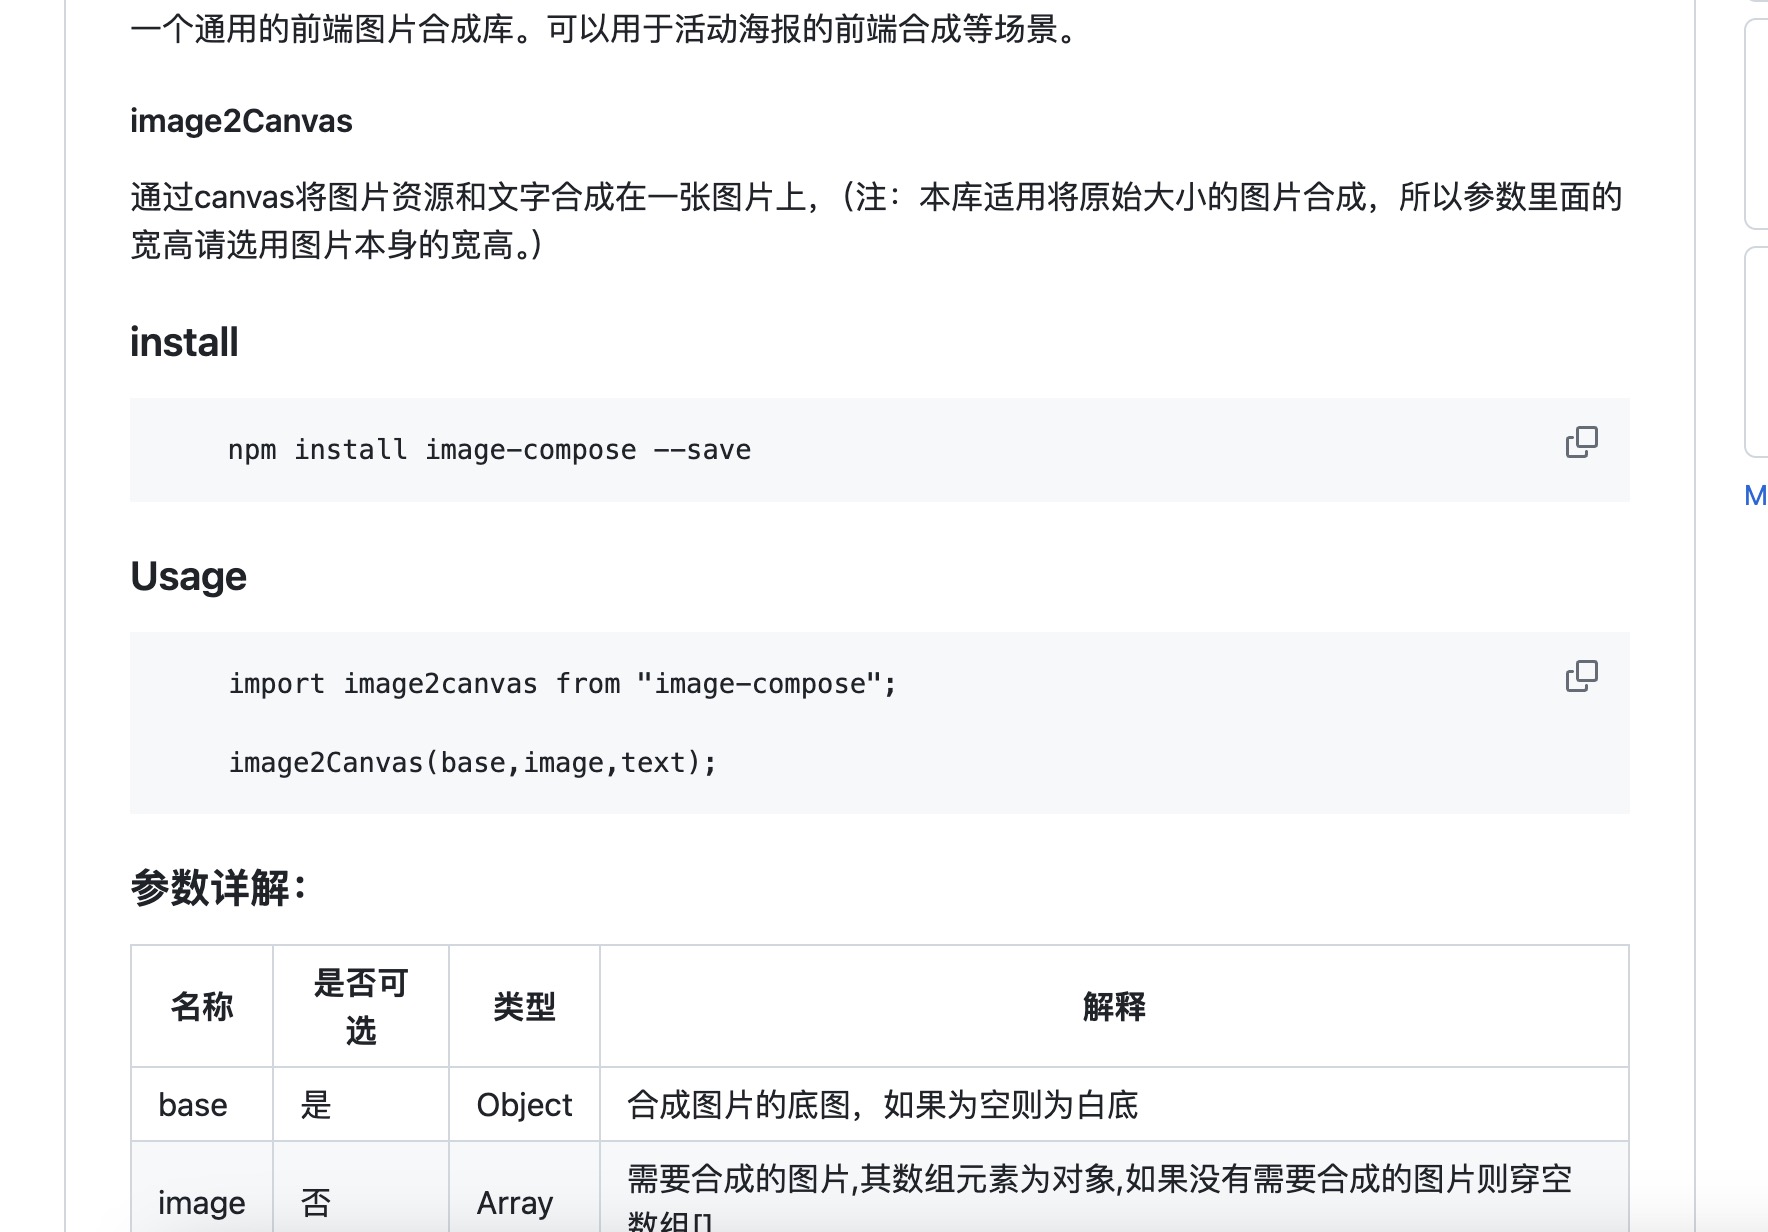Image resolution: width=1768 pixels, height=1232 pixels.
Task: Click the 'Object' type cell
Action: (524, 1105)
